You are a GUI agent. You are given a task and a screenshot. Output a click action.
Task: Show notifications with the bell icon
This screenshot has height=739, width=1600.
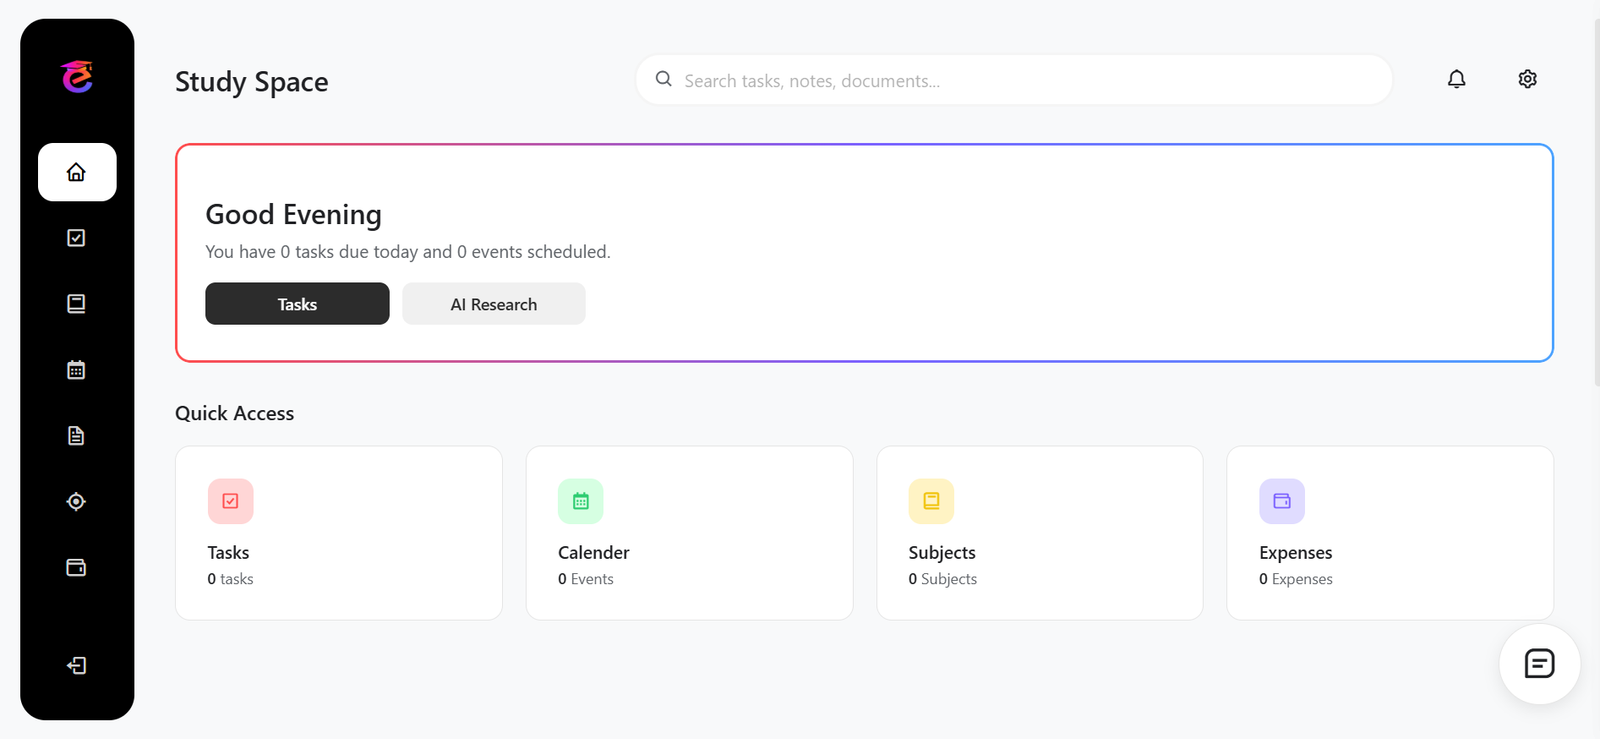tap(1456, 79)
